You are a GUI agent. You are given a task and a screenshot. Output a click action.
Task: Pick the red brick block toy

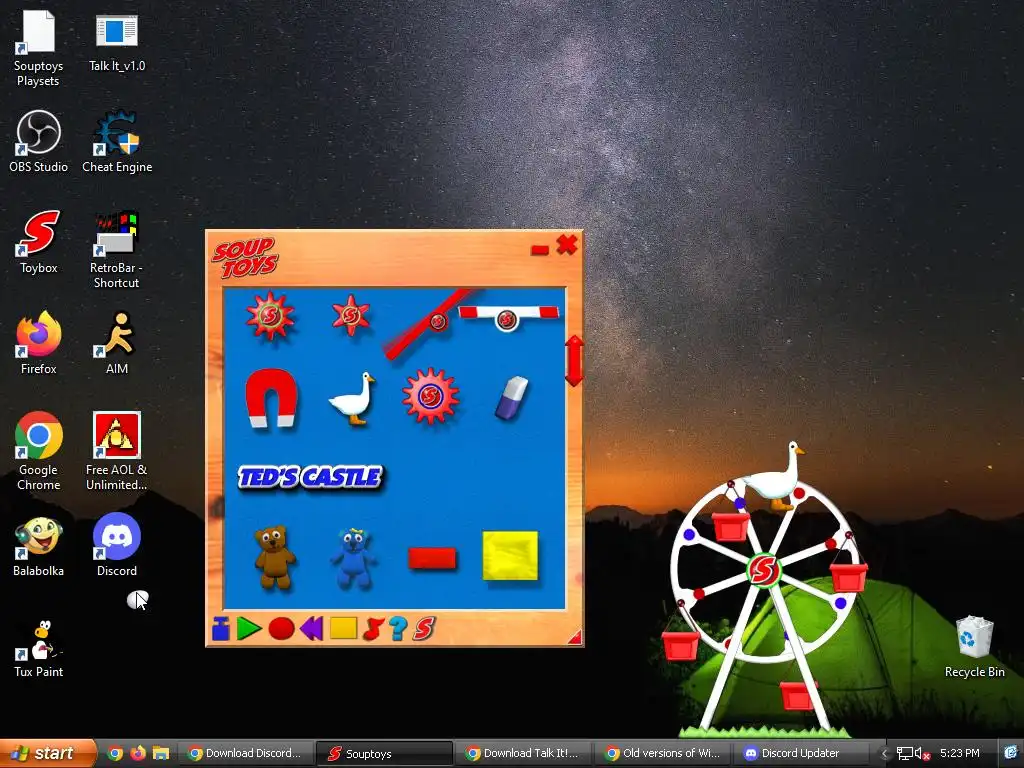point(432,558)
